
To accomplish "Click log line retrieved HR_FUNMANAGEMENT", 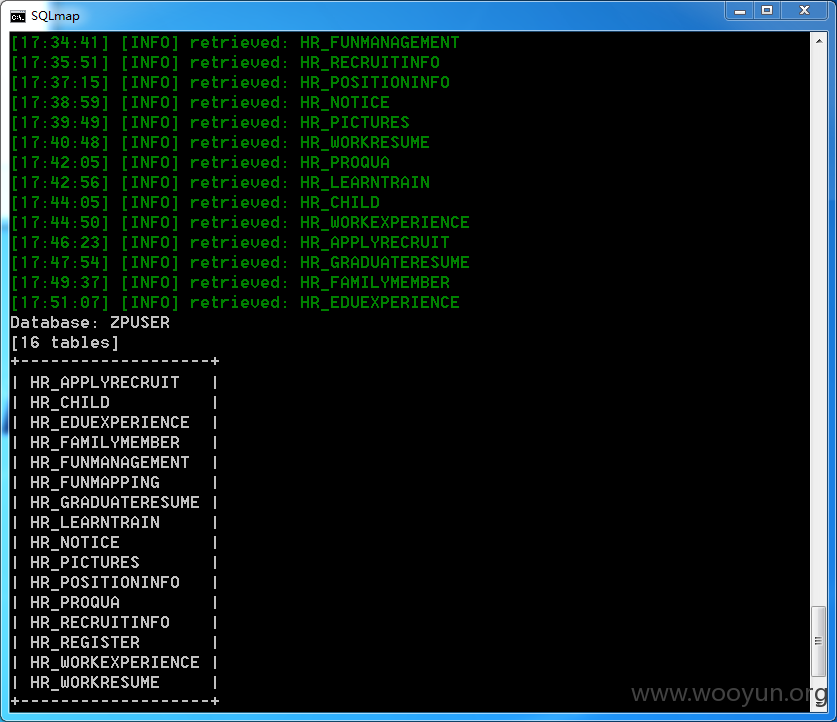I will point(235,43).
